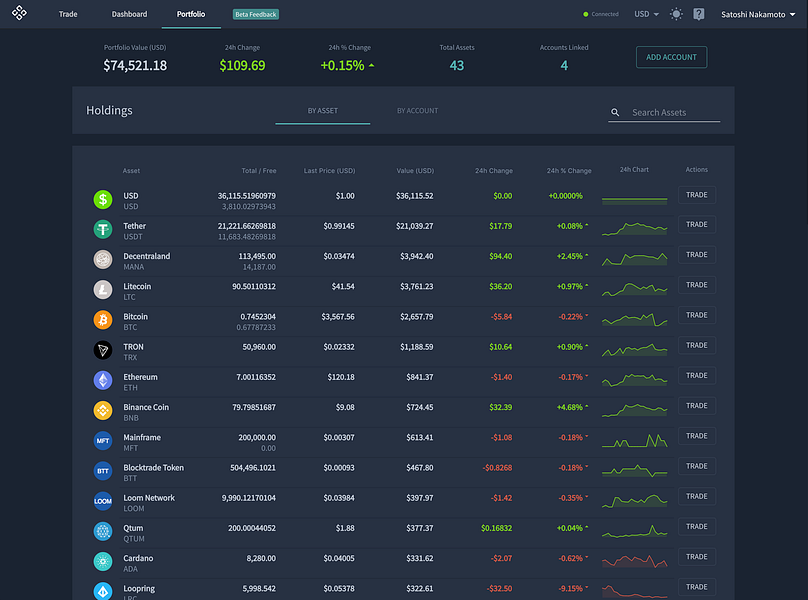Image resolution: width=808 pixels, height=600 pixels.
Task: Open the USD currency dropdown
Action: 646,14
